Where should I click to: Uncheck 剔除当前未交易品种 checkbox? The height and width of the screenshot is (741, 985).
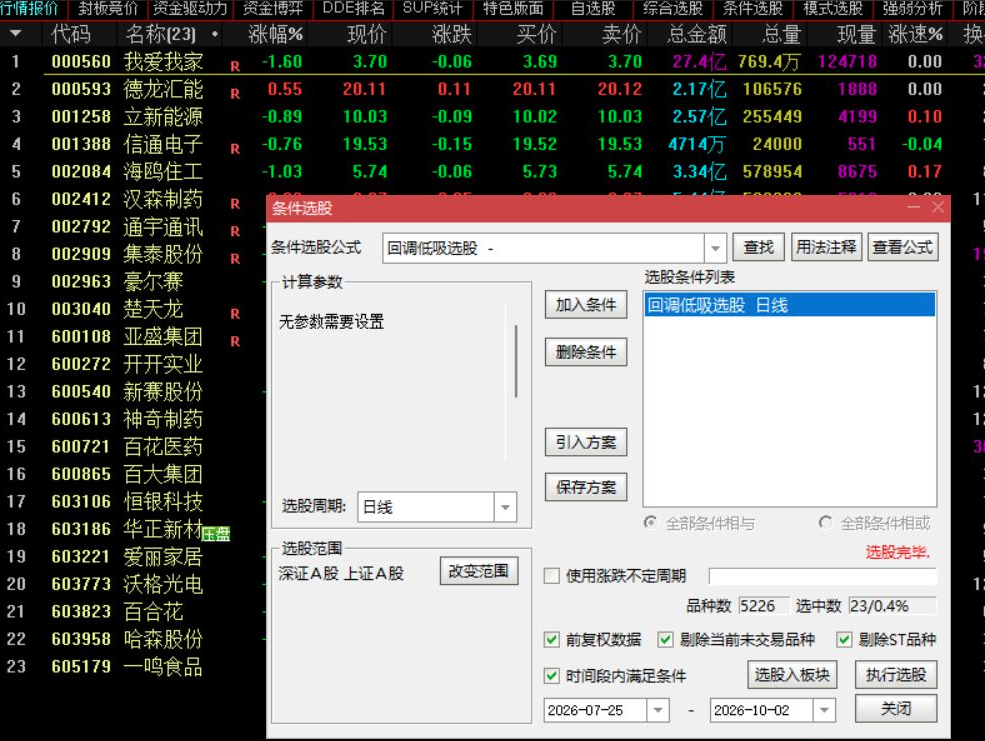[x=665, y=640]
